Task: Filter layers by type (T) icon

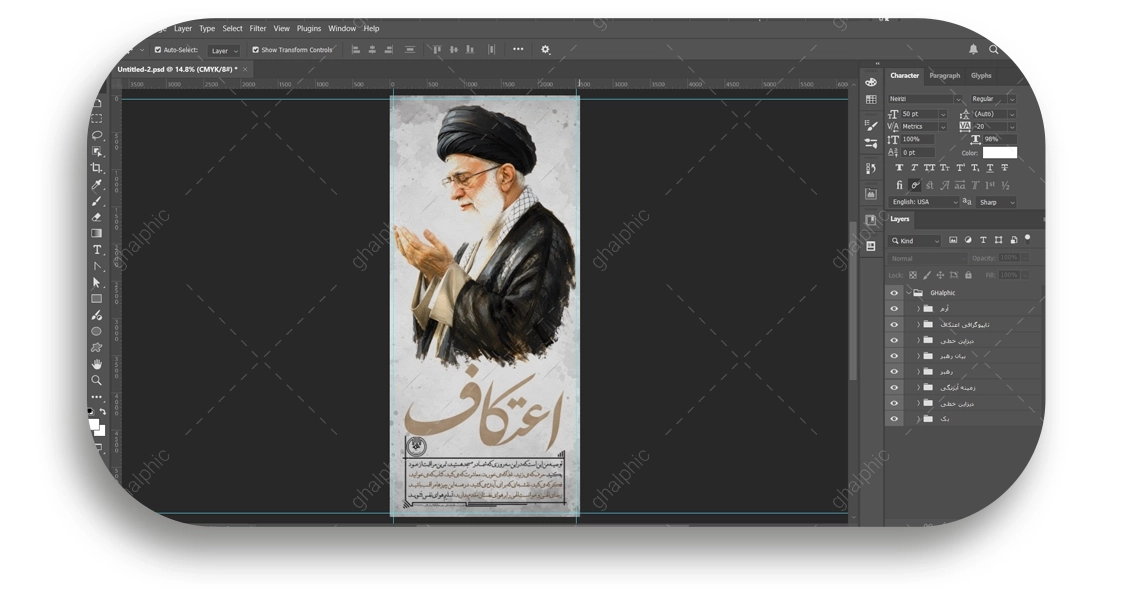Action: (x=983, y=240)
